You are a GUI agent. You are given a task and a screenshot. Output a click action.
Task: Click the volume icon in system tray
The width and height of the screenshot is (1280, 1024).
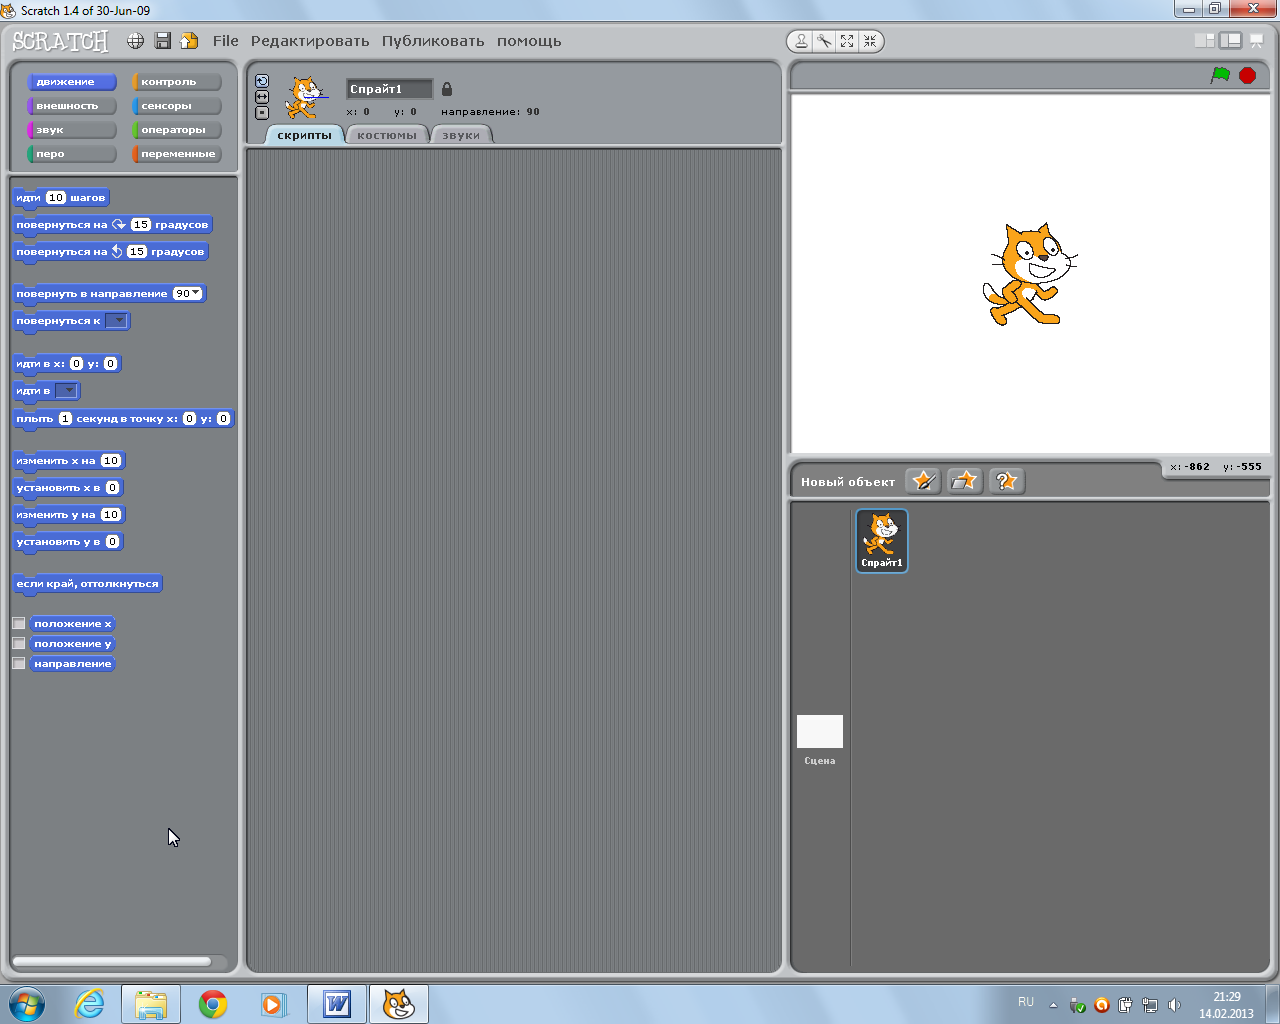(x=1175, y=1005)
